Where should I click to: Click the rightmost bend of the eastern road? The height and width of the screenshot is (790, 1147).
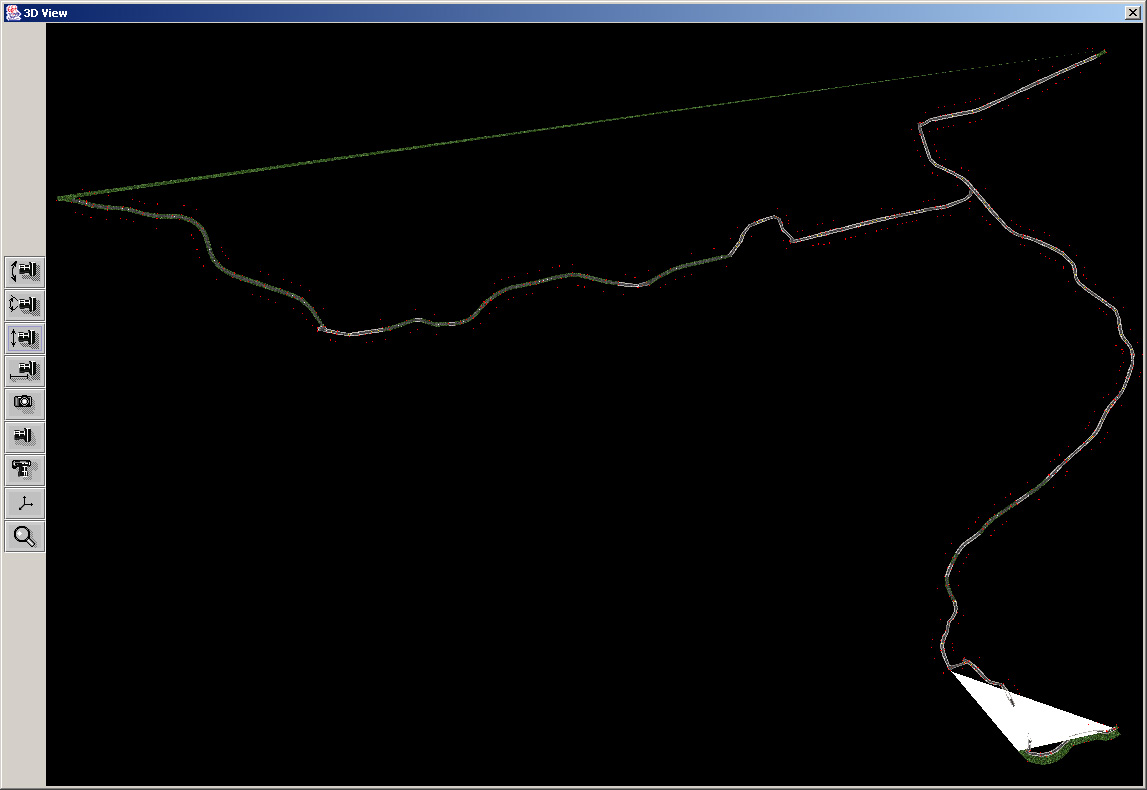point(1131,352)
